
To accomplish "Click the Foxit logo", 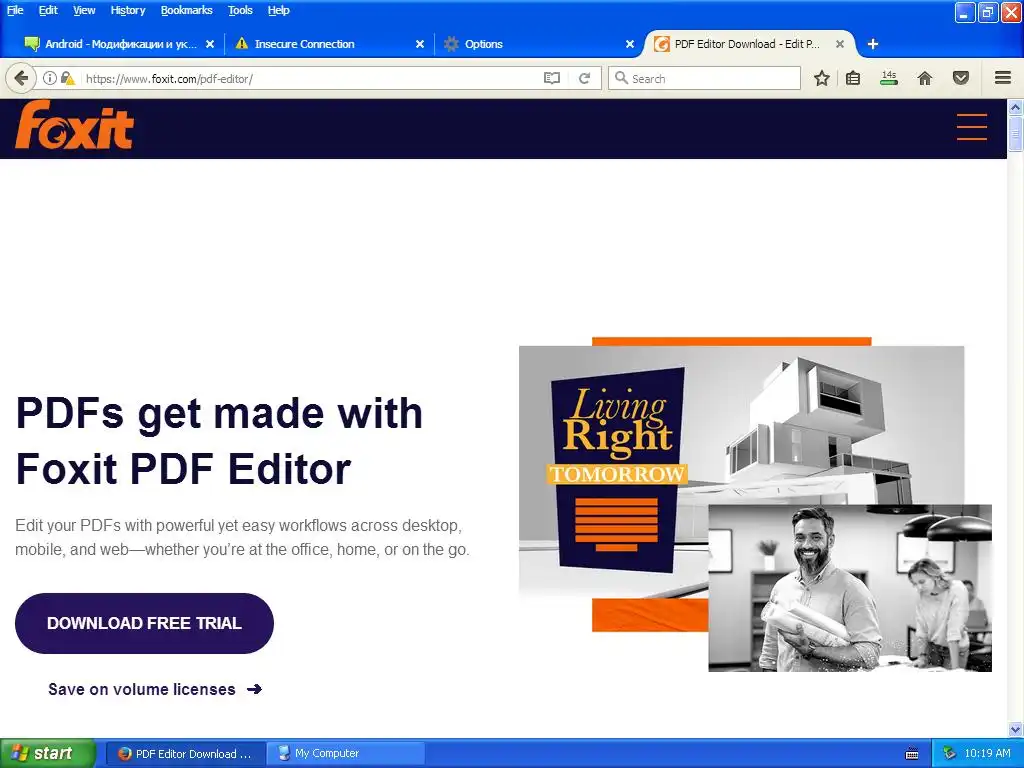I will coord(74,125).
